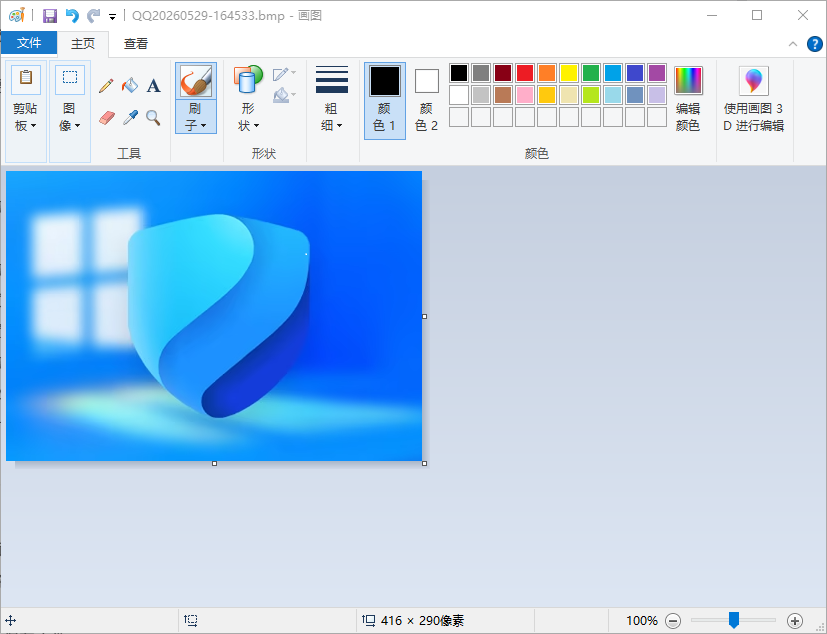
Task: Switch to the 主页 home tab
Action: [x=83, y=44]
